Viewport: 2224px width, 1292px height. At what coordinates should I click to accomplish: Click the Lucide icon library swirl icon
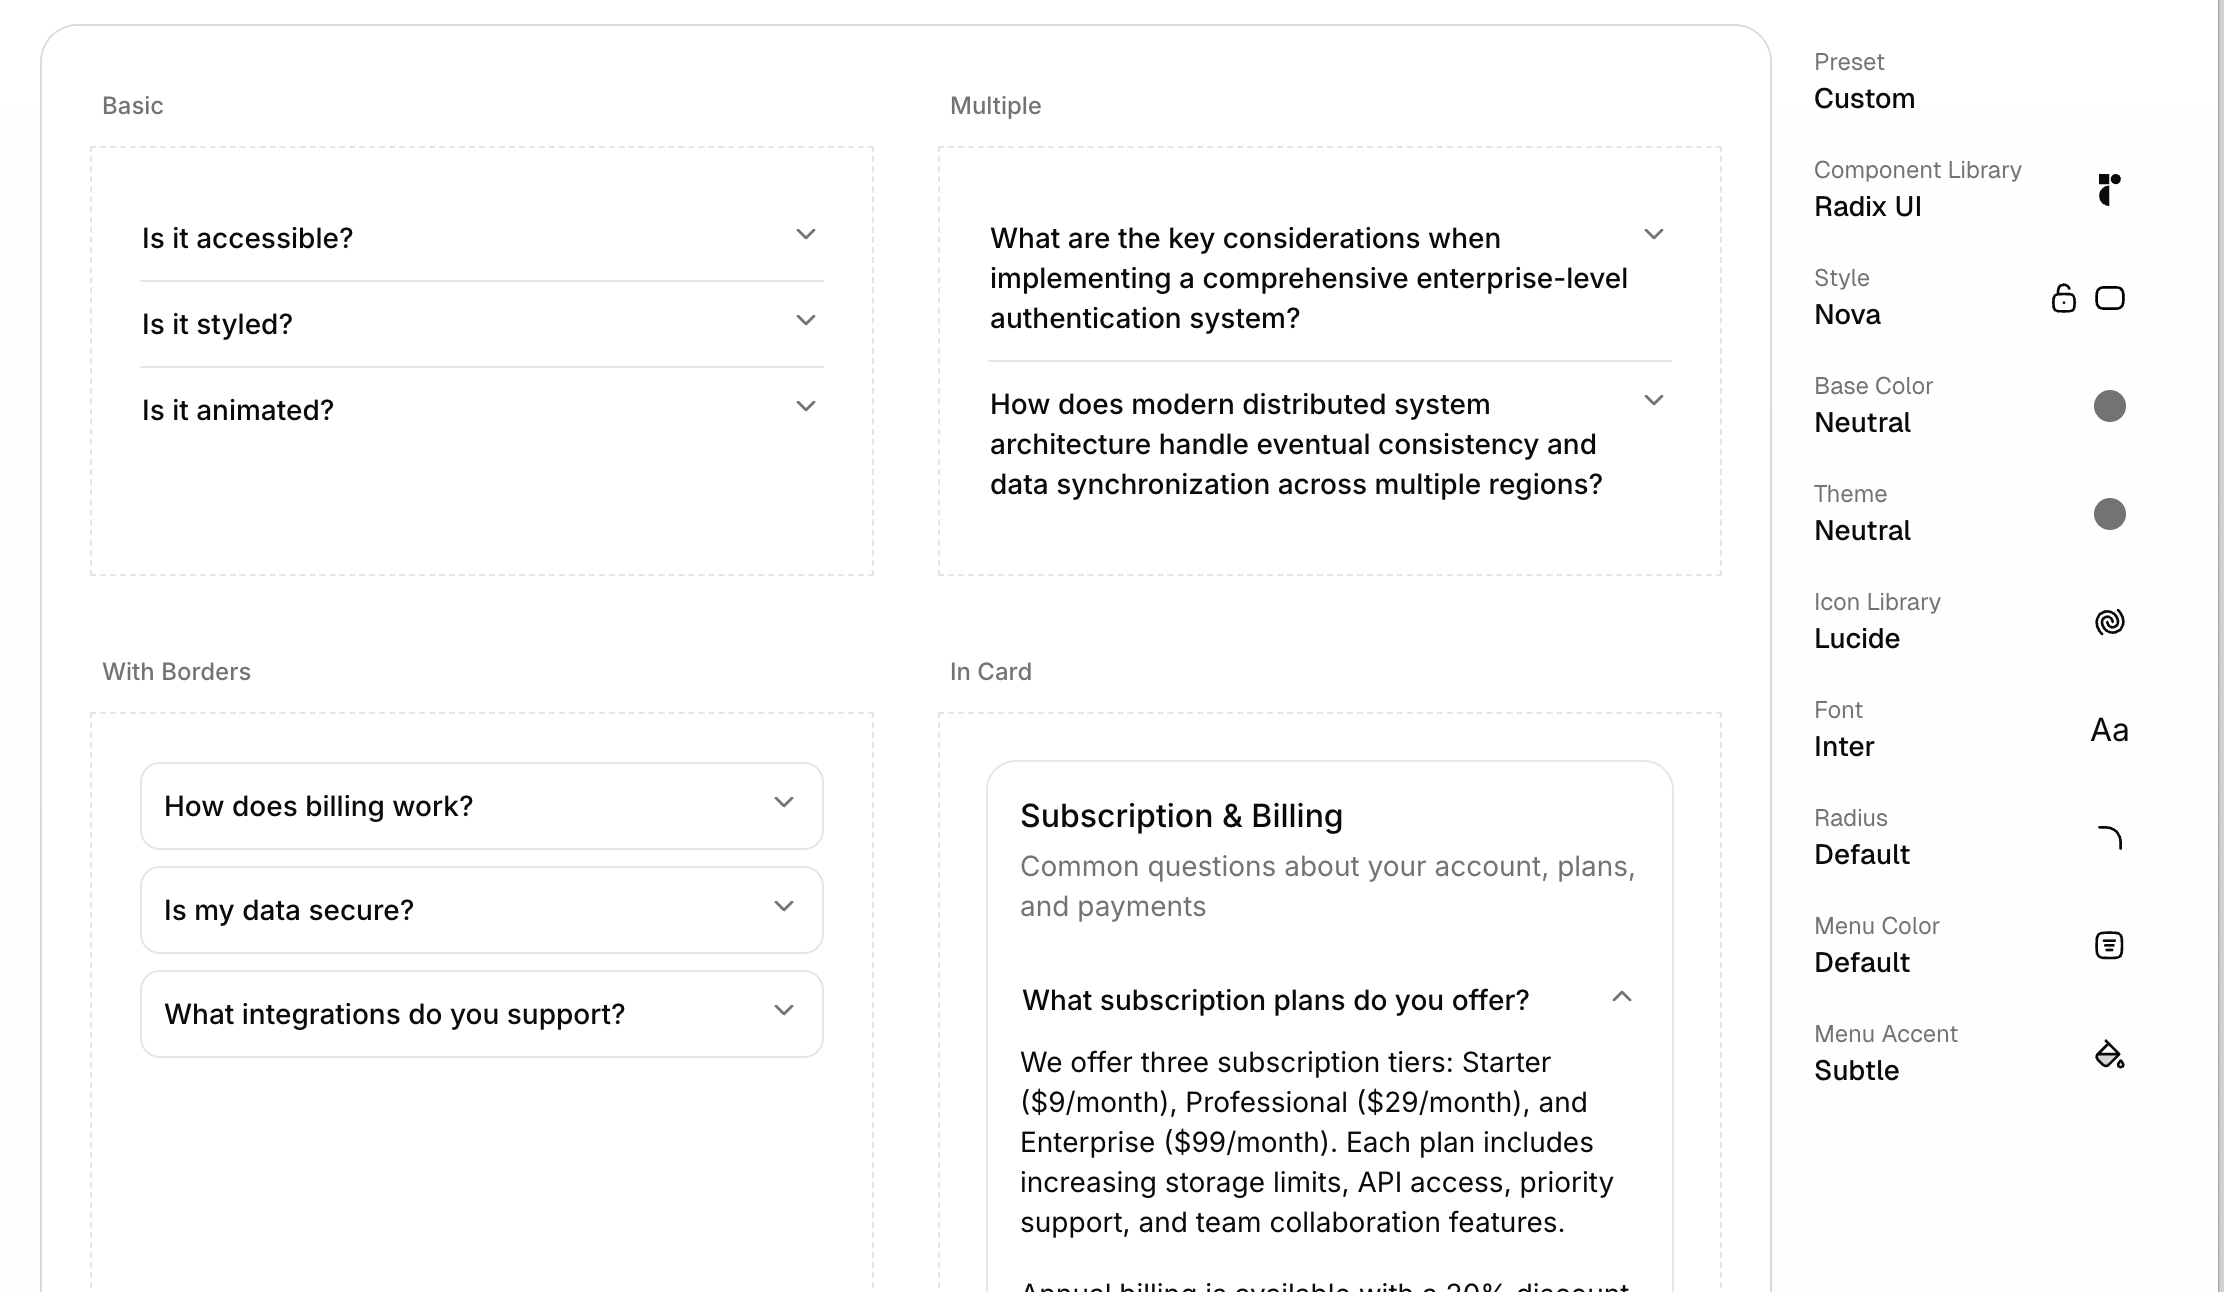point(2109,622)
